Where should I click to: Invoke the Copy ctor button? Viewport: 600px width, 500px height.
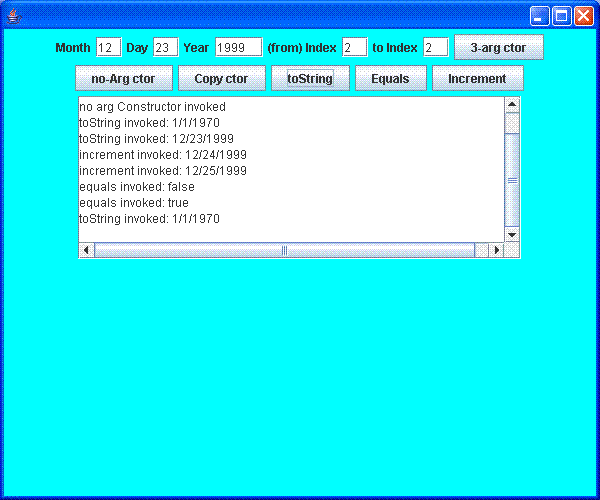(221, 79)
